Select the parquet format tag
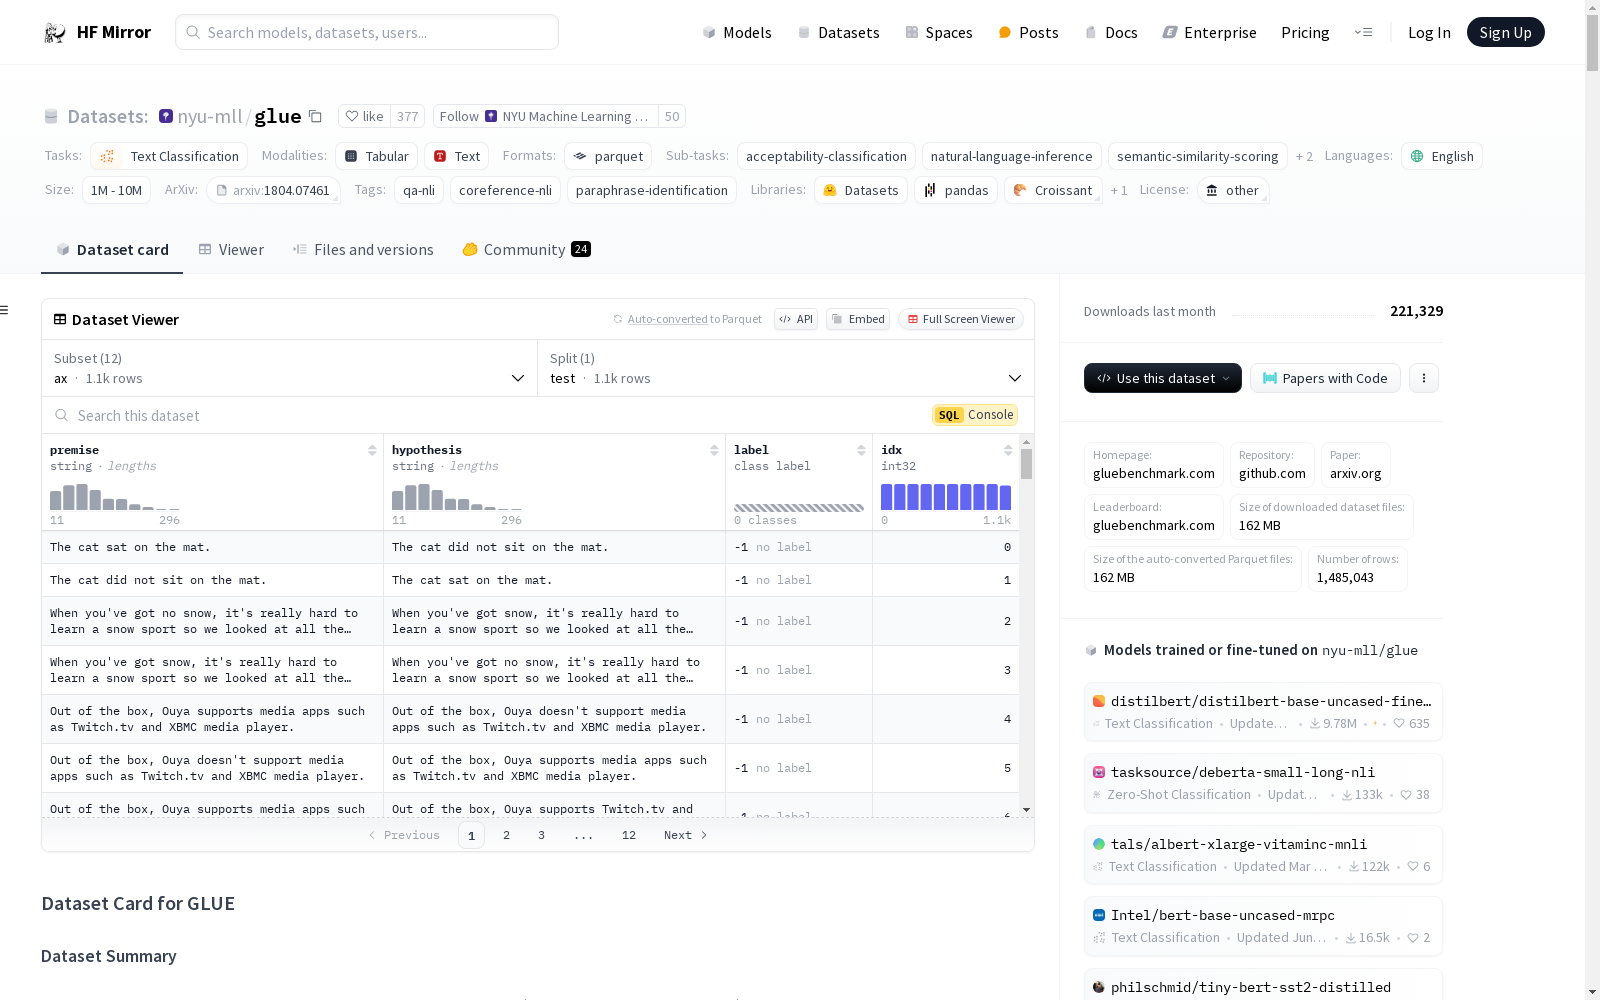The width and height of the screenshot is (1600, 1000). pos(608,156)
